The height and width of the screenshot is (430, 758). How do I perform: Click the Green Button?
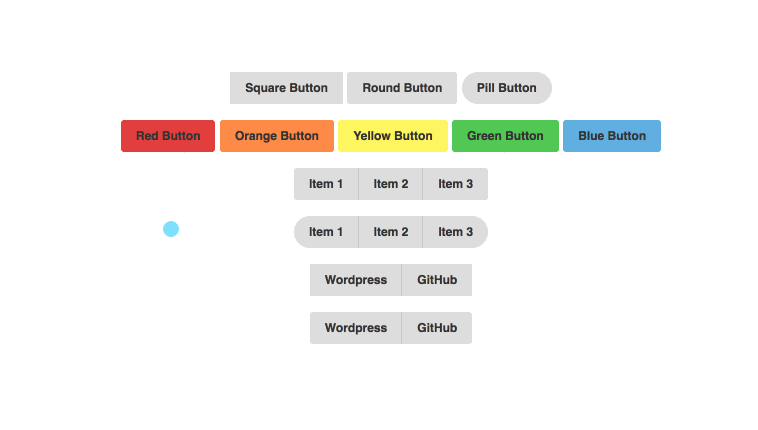(x=505, y=136)
